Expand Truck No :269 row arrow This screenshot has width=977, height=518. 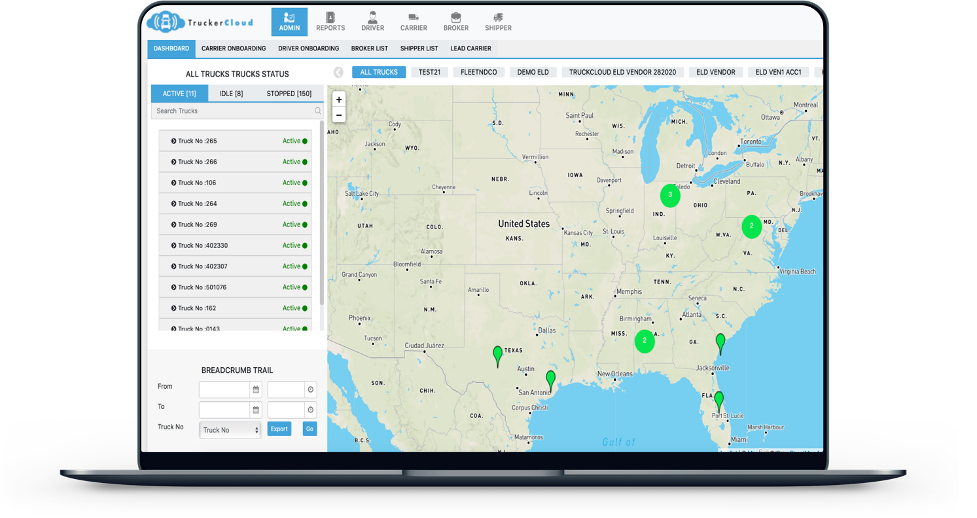173,224
